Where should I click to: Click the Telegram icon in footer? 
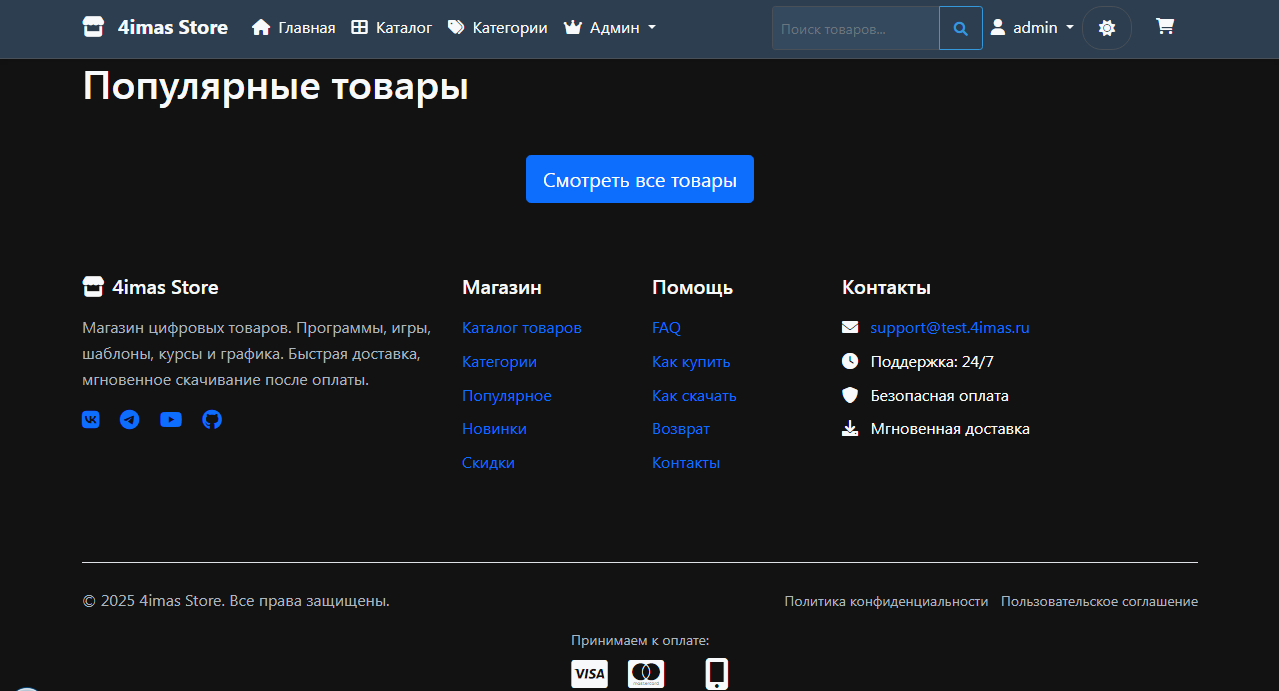[x=130, y=419]
